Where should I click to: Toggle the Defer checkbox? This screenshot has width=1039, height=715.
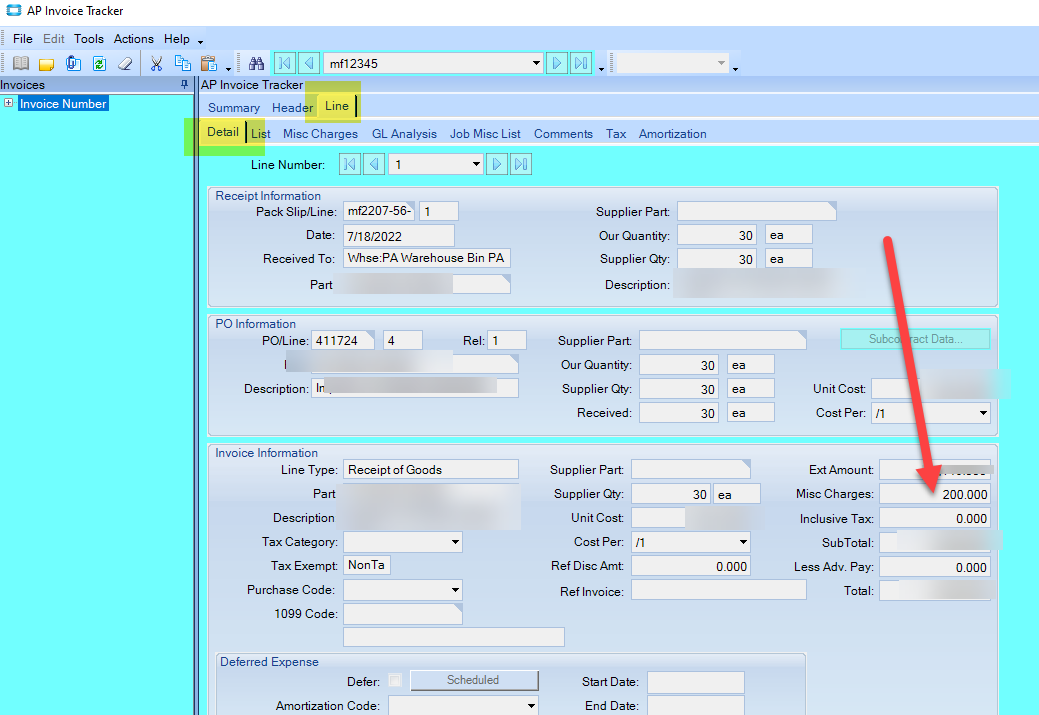click(x=395, y=681)
